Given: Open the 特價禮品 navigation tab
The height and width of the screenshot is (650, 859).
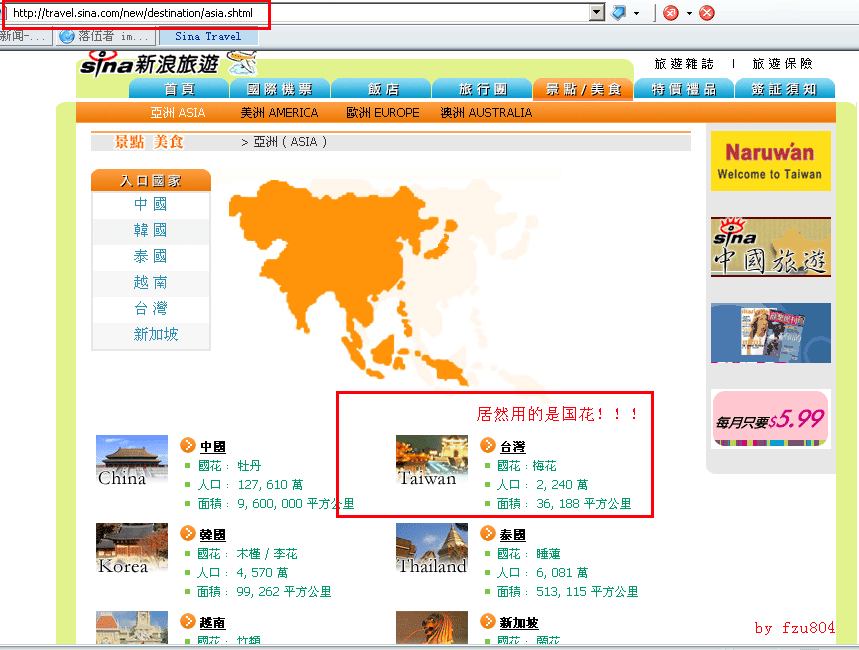Looking at the screenshot, I should 684,89.
